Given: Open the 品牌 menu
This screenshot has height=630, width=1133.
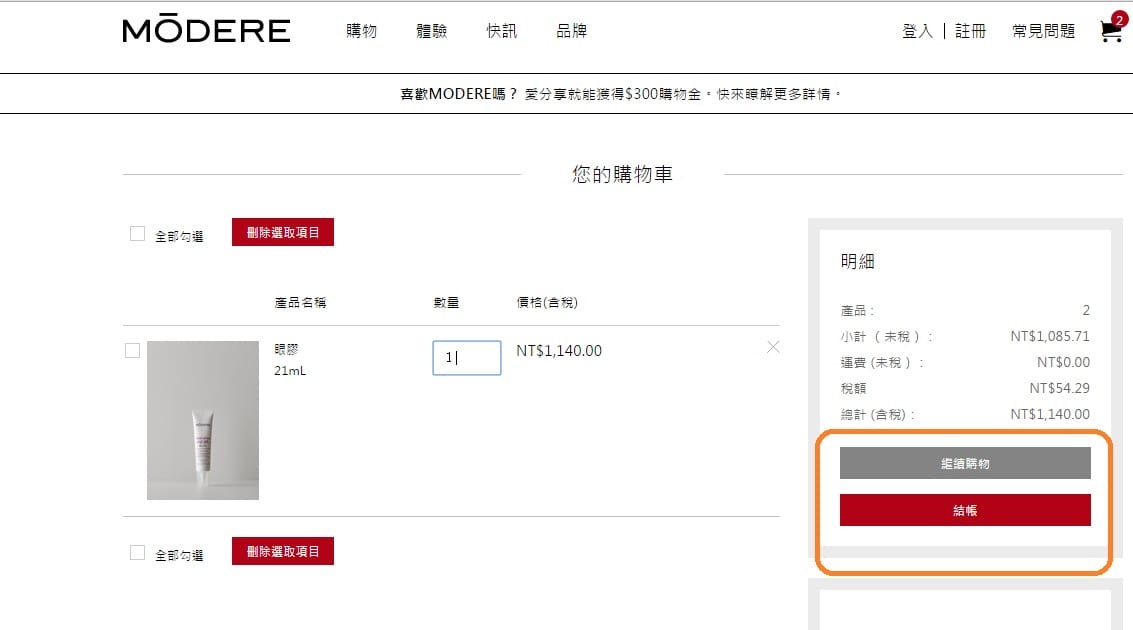Looking at the screenshot, I should click(x=571, y=31).
